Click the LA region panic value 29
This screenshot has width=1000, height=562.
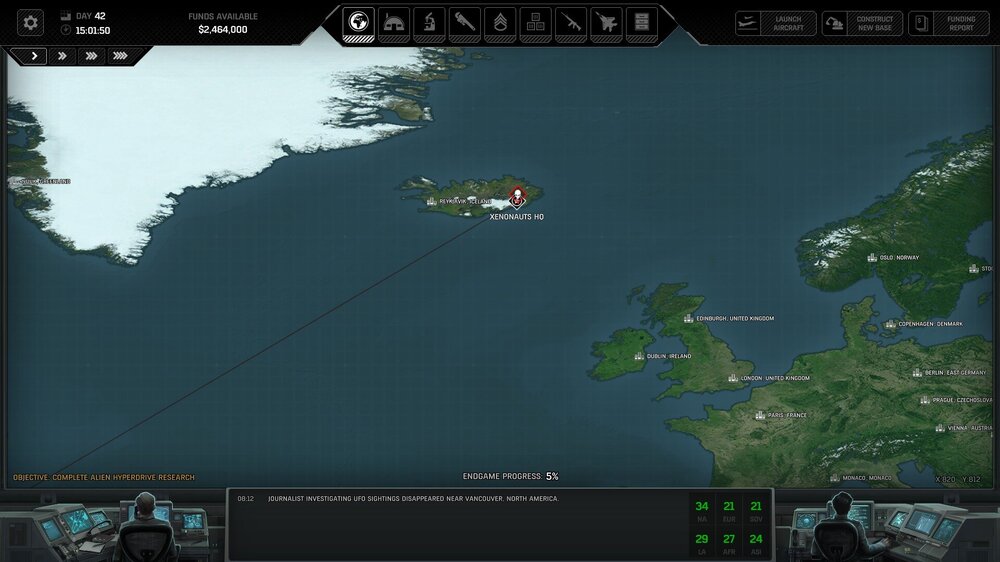[702, 539]
